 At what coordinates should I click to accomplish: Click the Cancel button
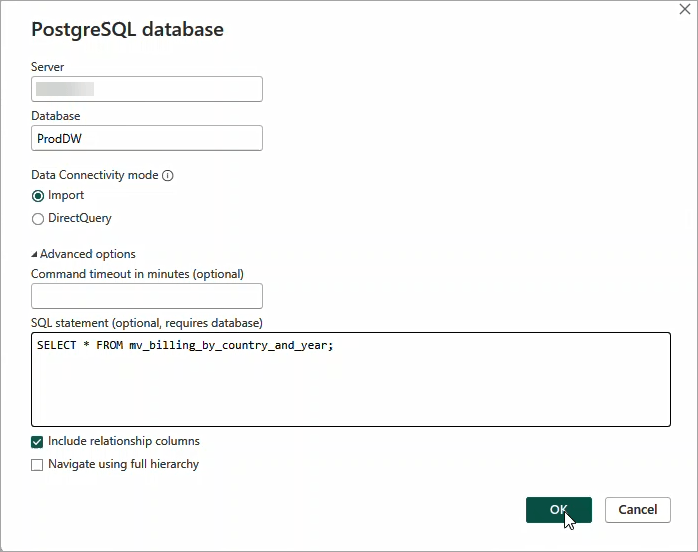[x=637, y=510]
